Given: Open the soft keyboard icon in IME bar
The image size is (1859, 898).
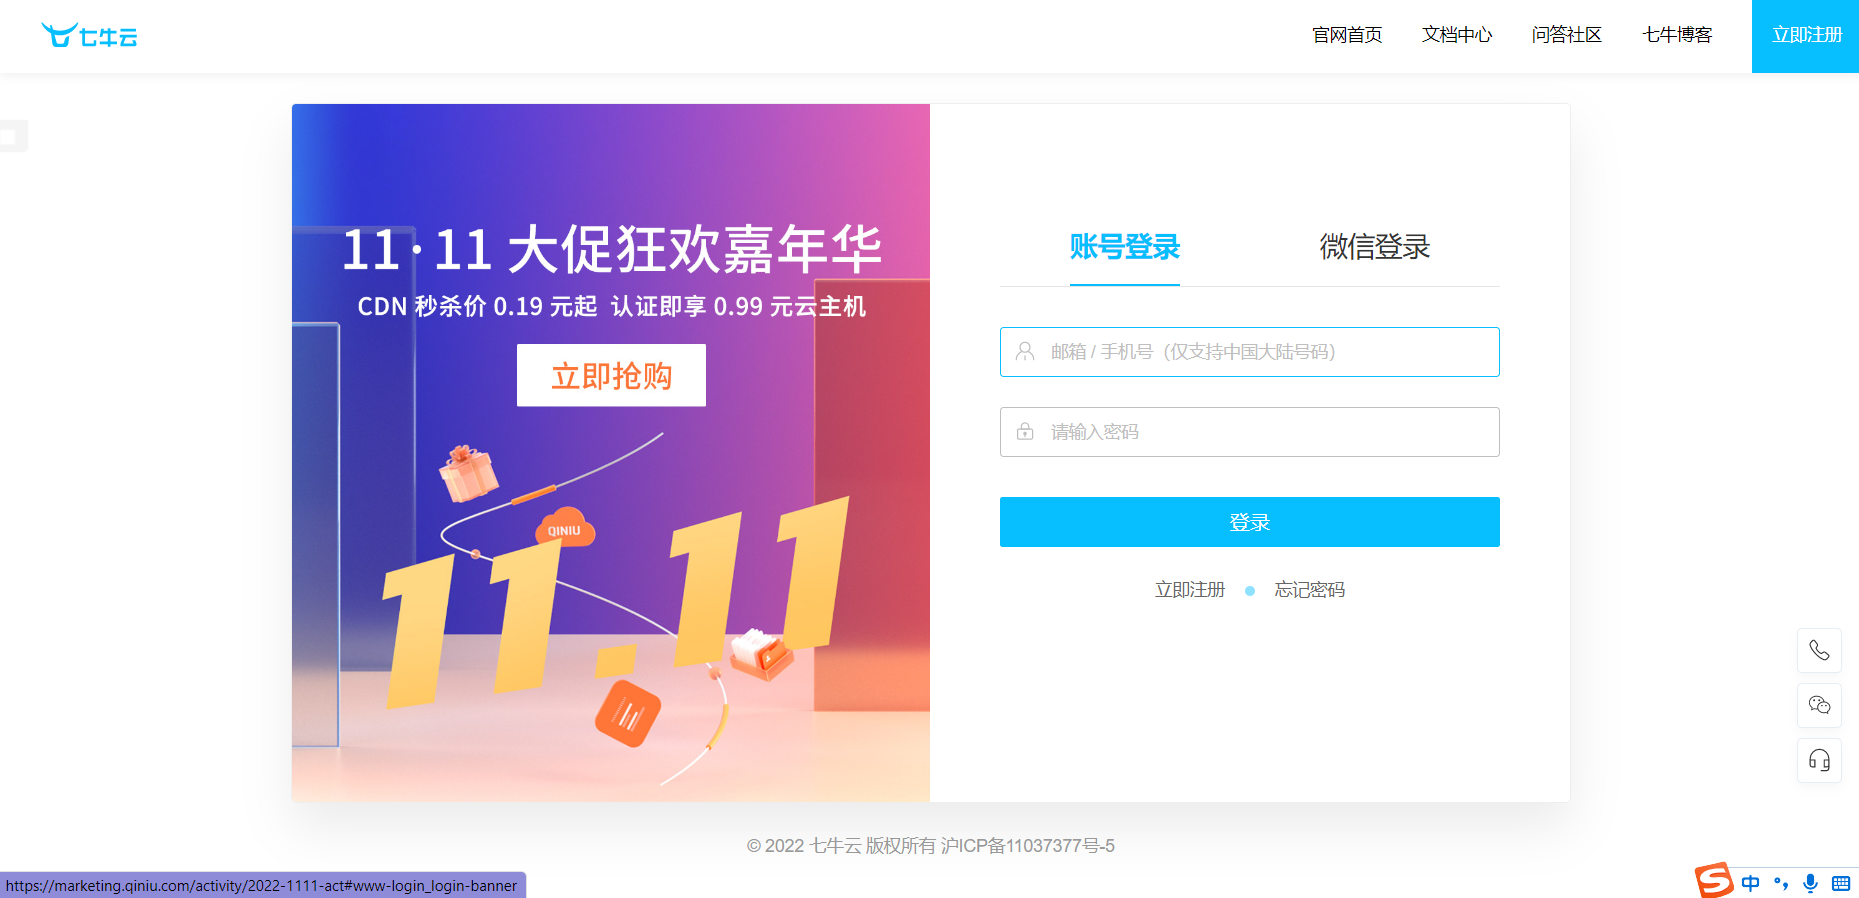Looking at the screenshot, I should coord(1841,883).
